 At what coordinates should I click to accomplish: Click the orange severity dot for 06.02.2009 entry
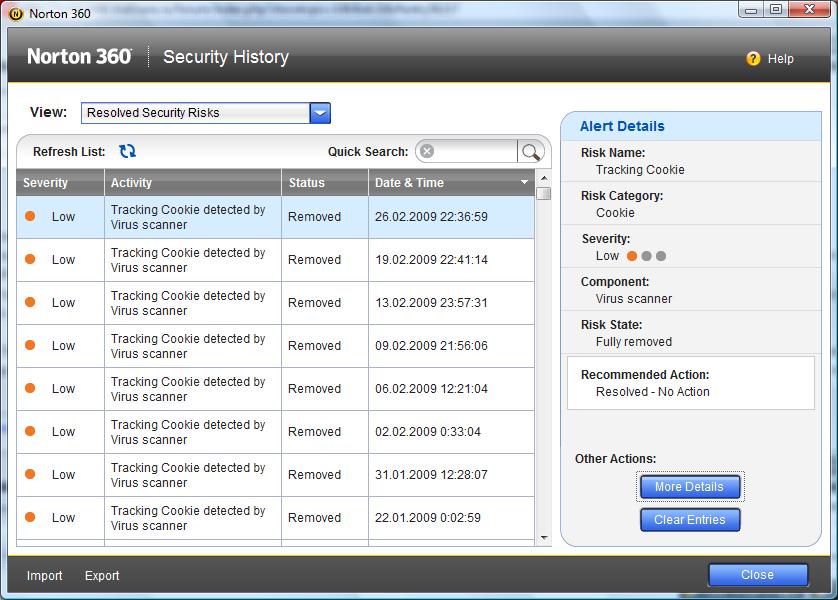[30, 388]
